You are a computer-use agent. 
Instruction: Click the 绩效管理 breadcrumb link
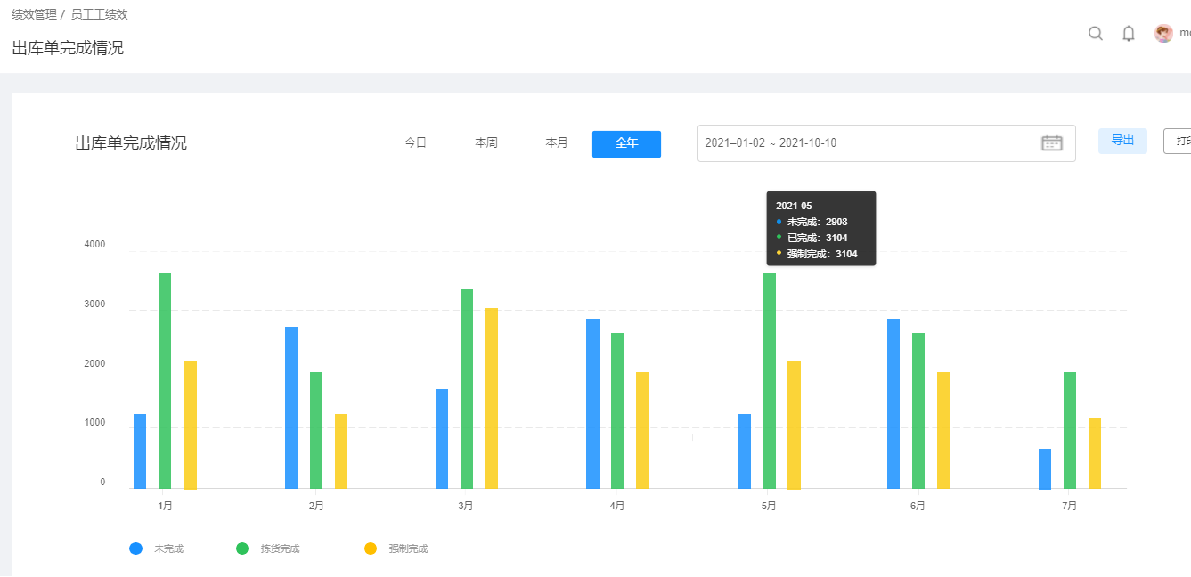(x=34, y=15)
